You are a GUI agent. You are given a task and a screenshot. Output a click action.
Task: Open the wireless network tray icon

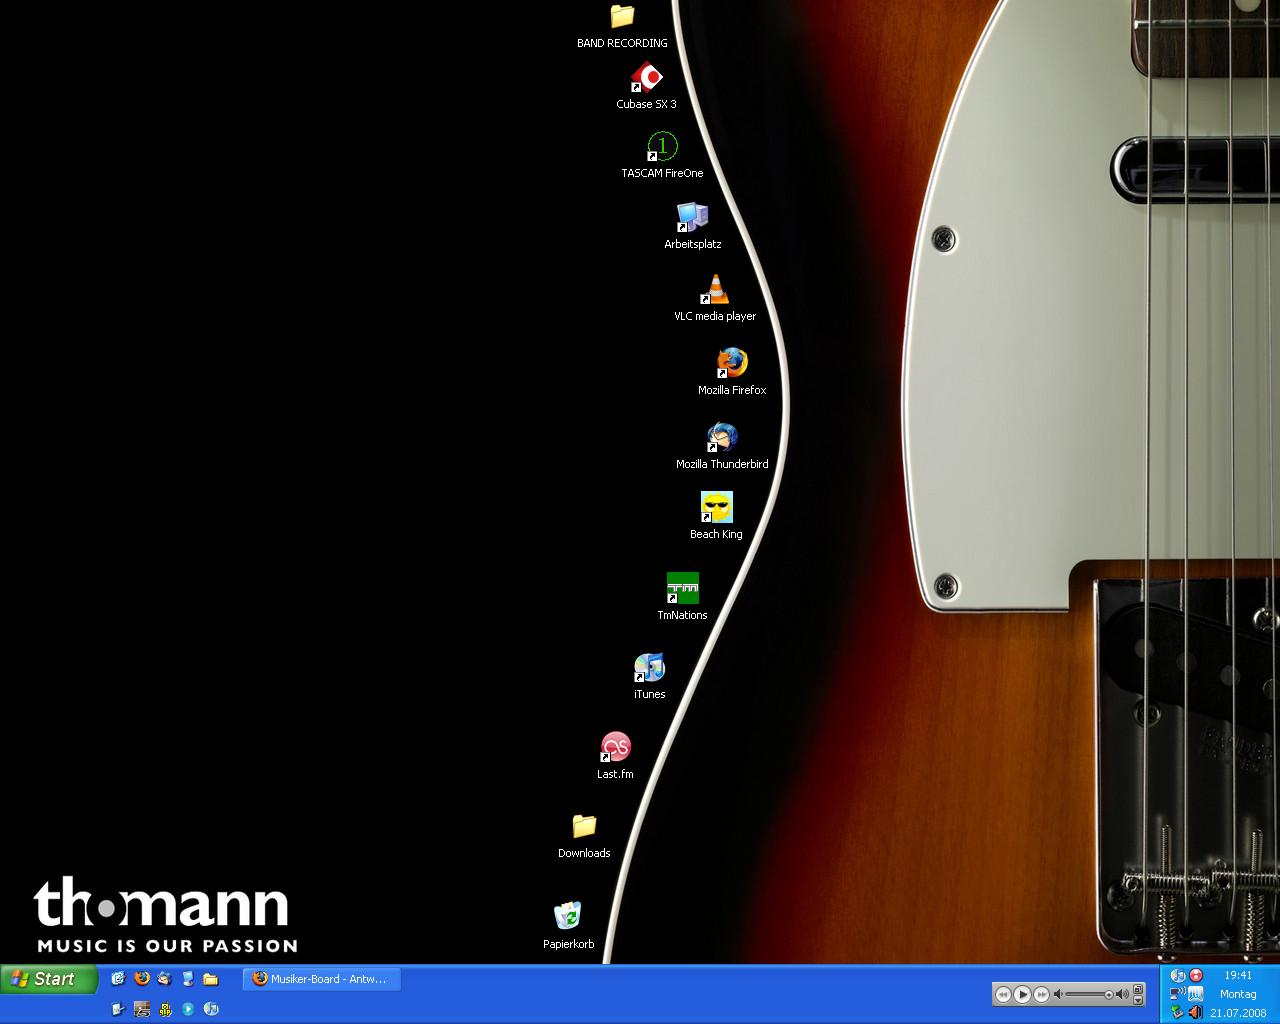[1178, 993]
